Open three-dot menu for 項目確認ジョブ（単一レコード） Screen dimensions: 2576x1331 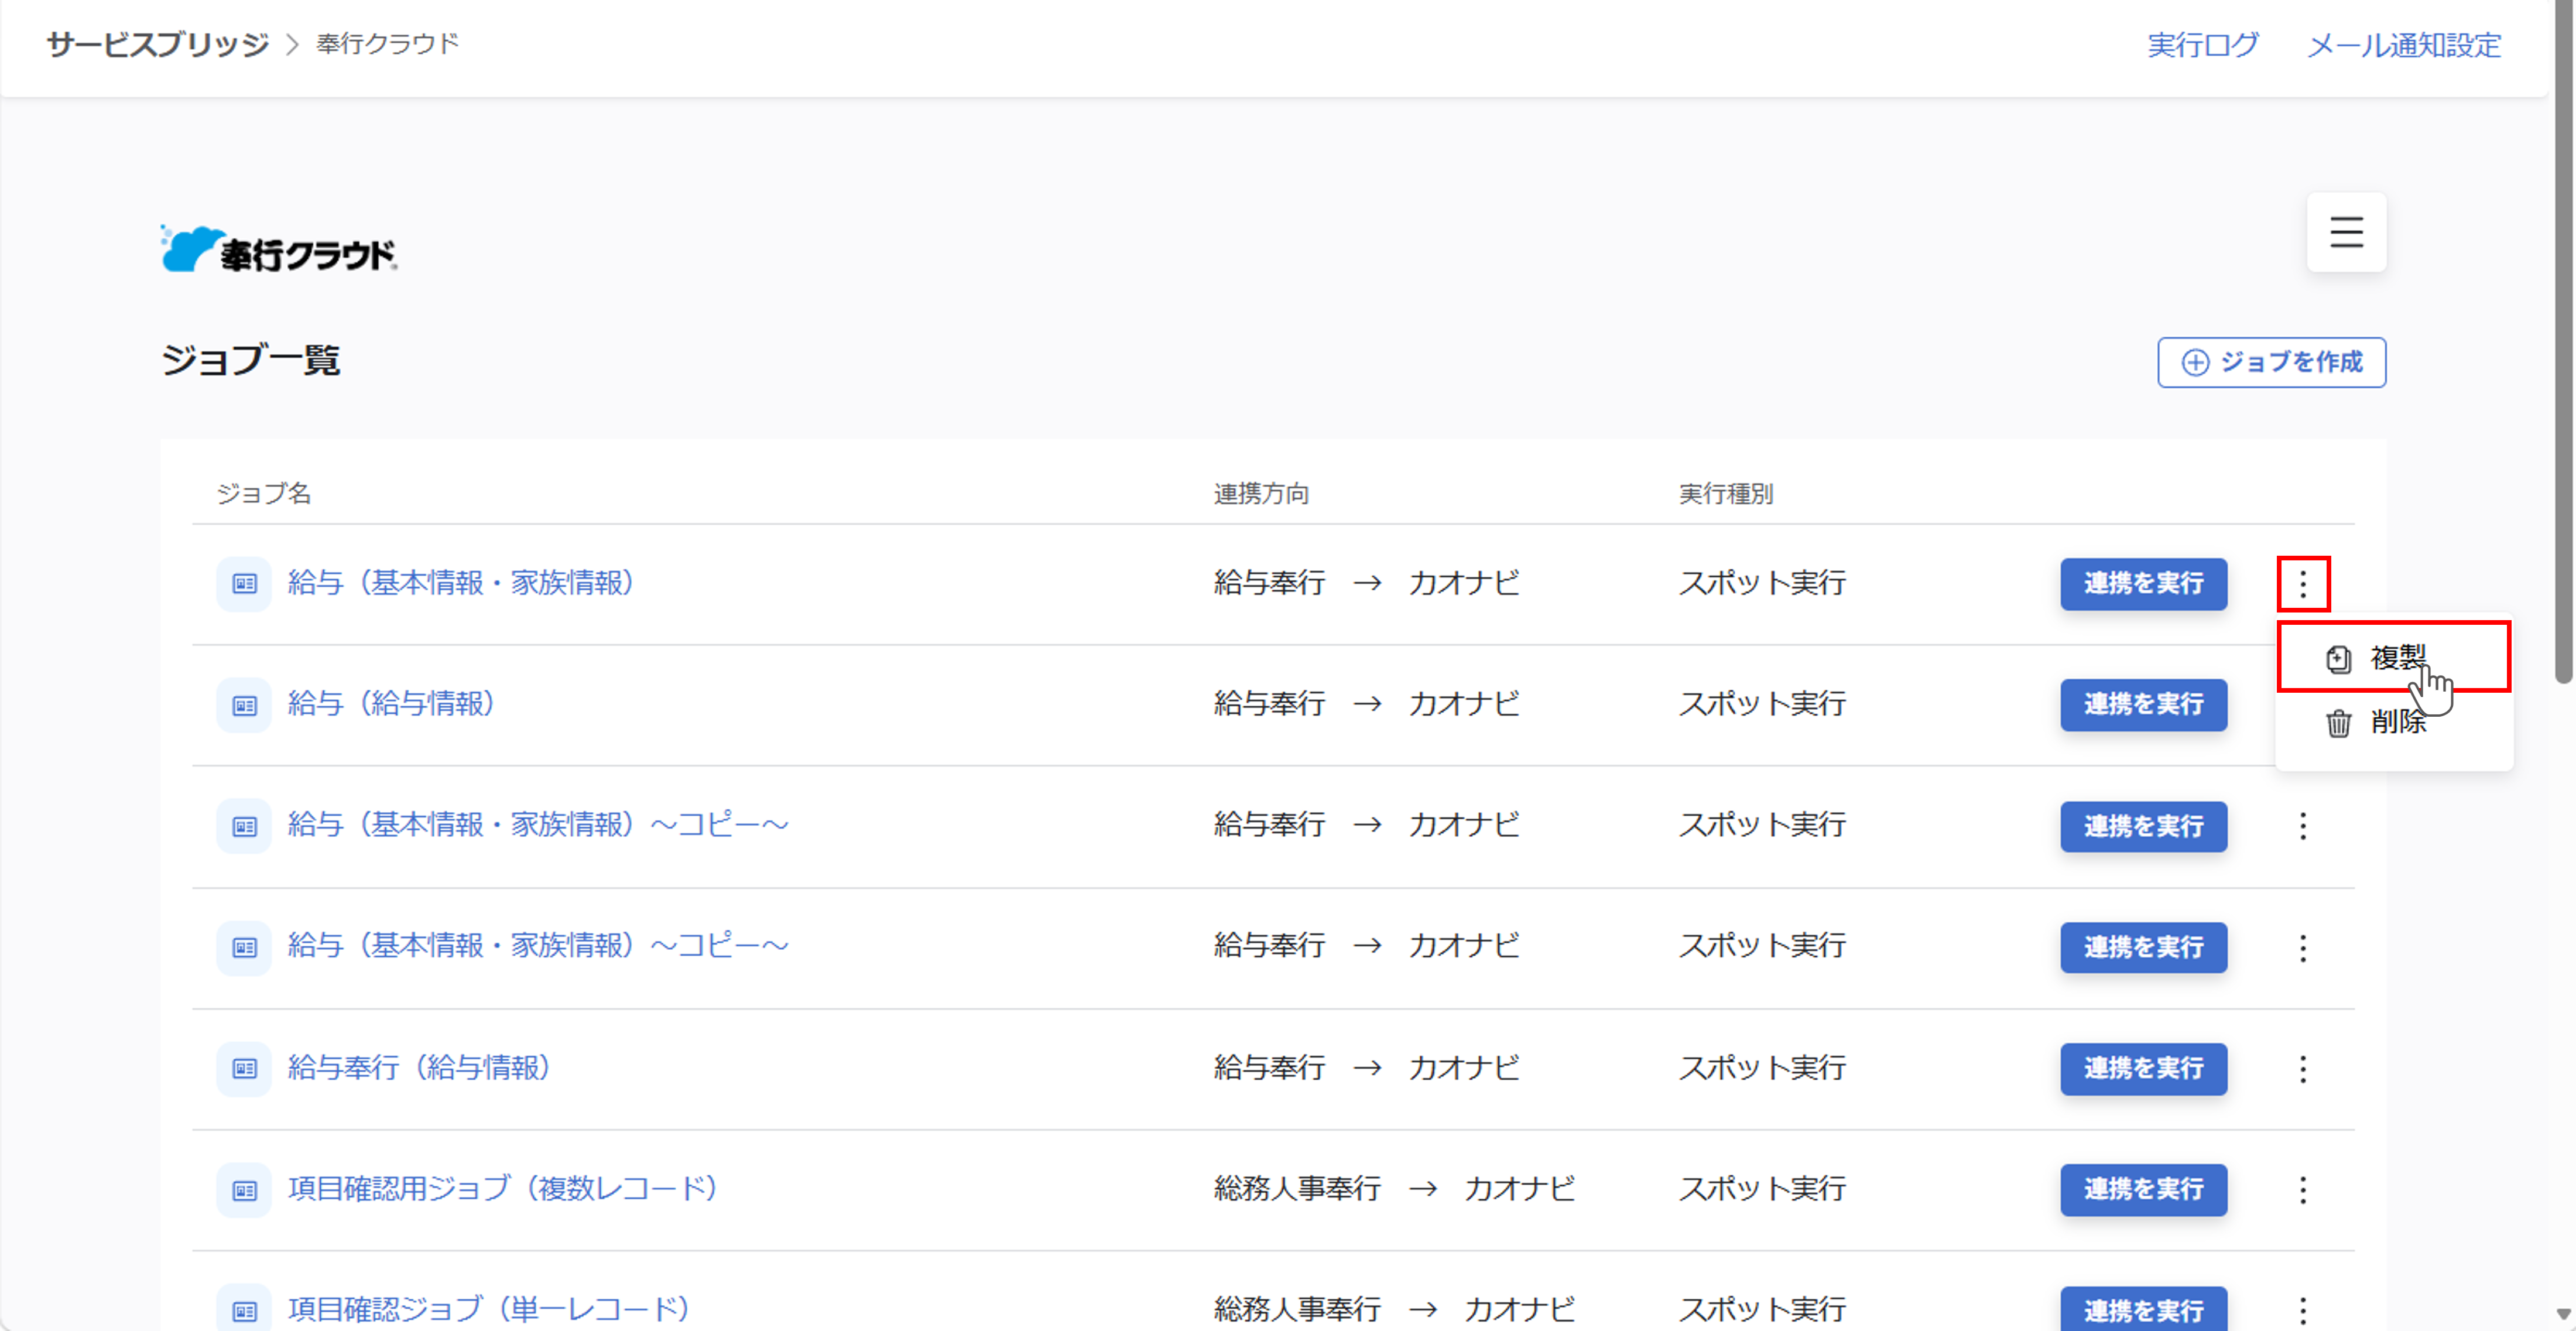pos(2303,1310)
